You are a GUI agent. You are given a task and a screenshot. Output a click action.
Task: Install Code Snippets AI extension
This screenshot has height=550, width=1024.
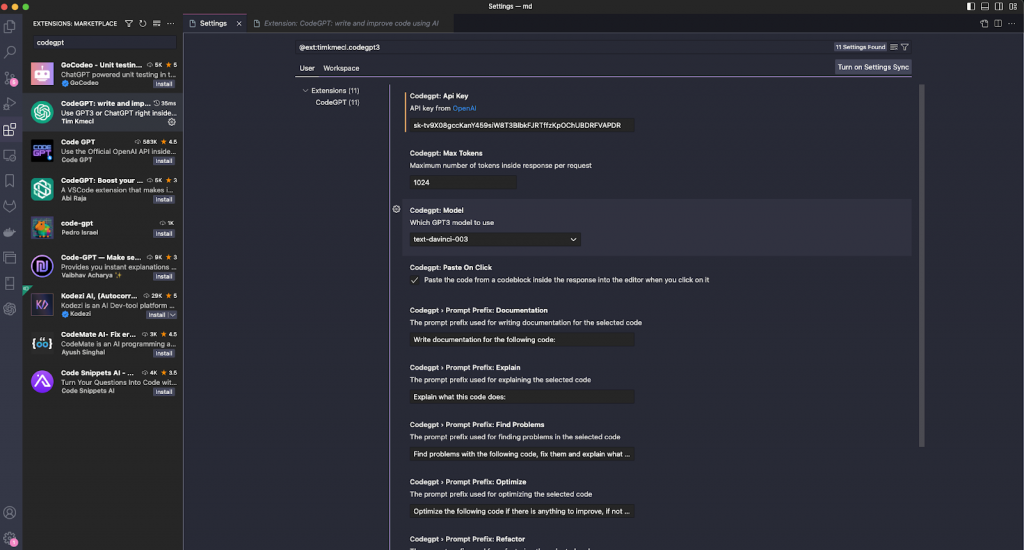point(164,392)
